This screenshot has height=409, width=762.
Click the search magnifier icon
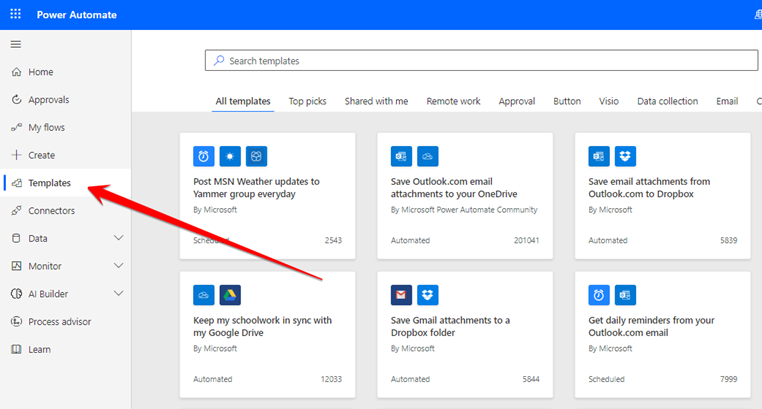point(219,60)
